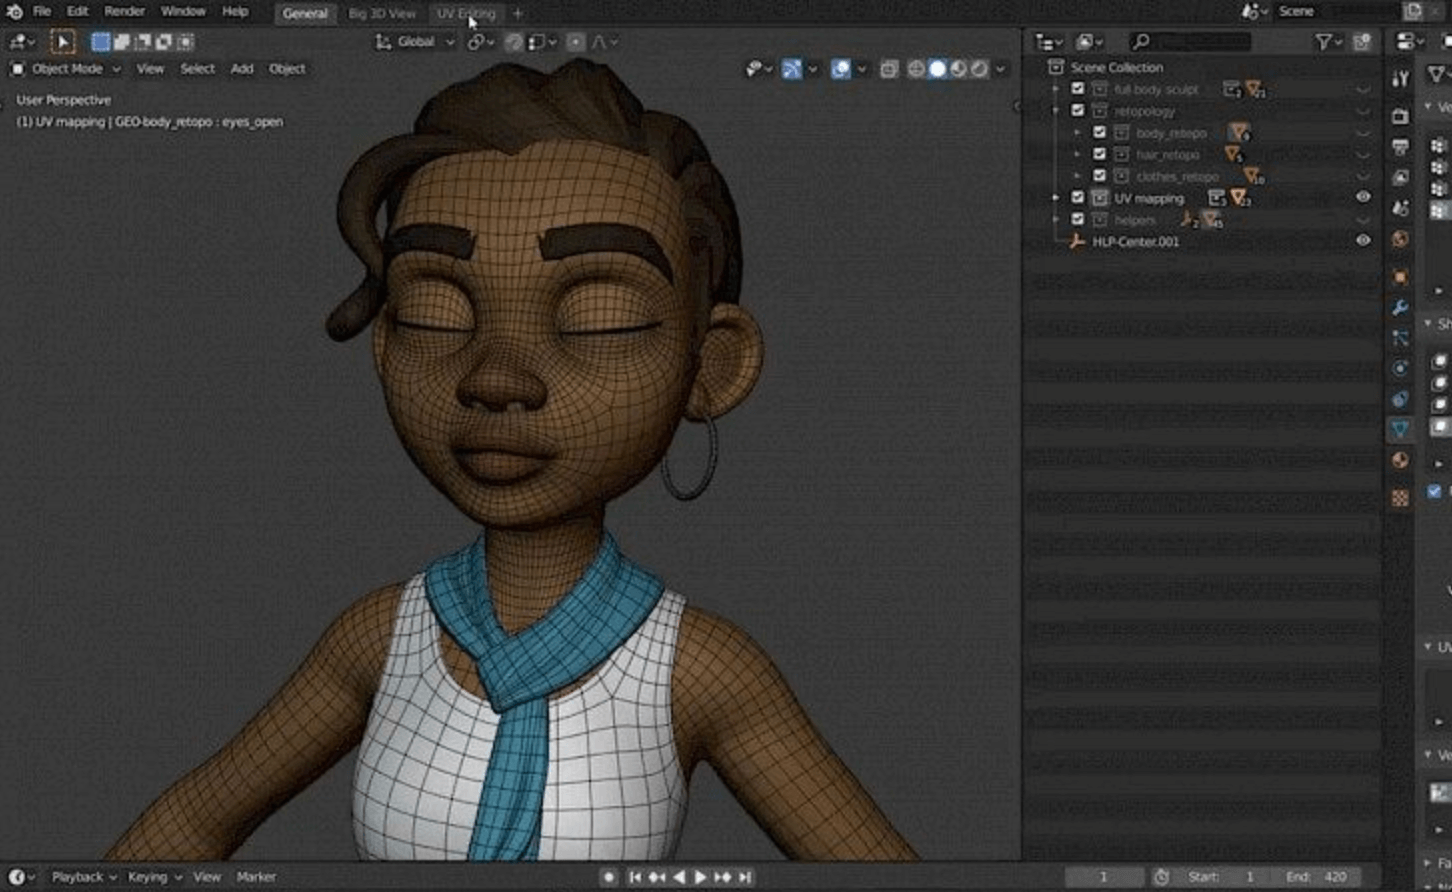Enable rendered viewport shading mode
The height and width of the screenshot is (892, 1452).
click(x=980, y=69)
